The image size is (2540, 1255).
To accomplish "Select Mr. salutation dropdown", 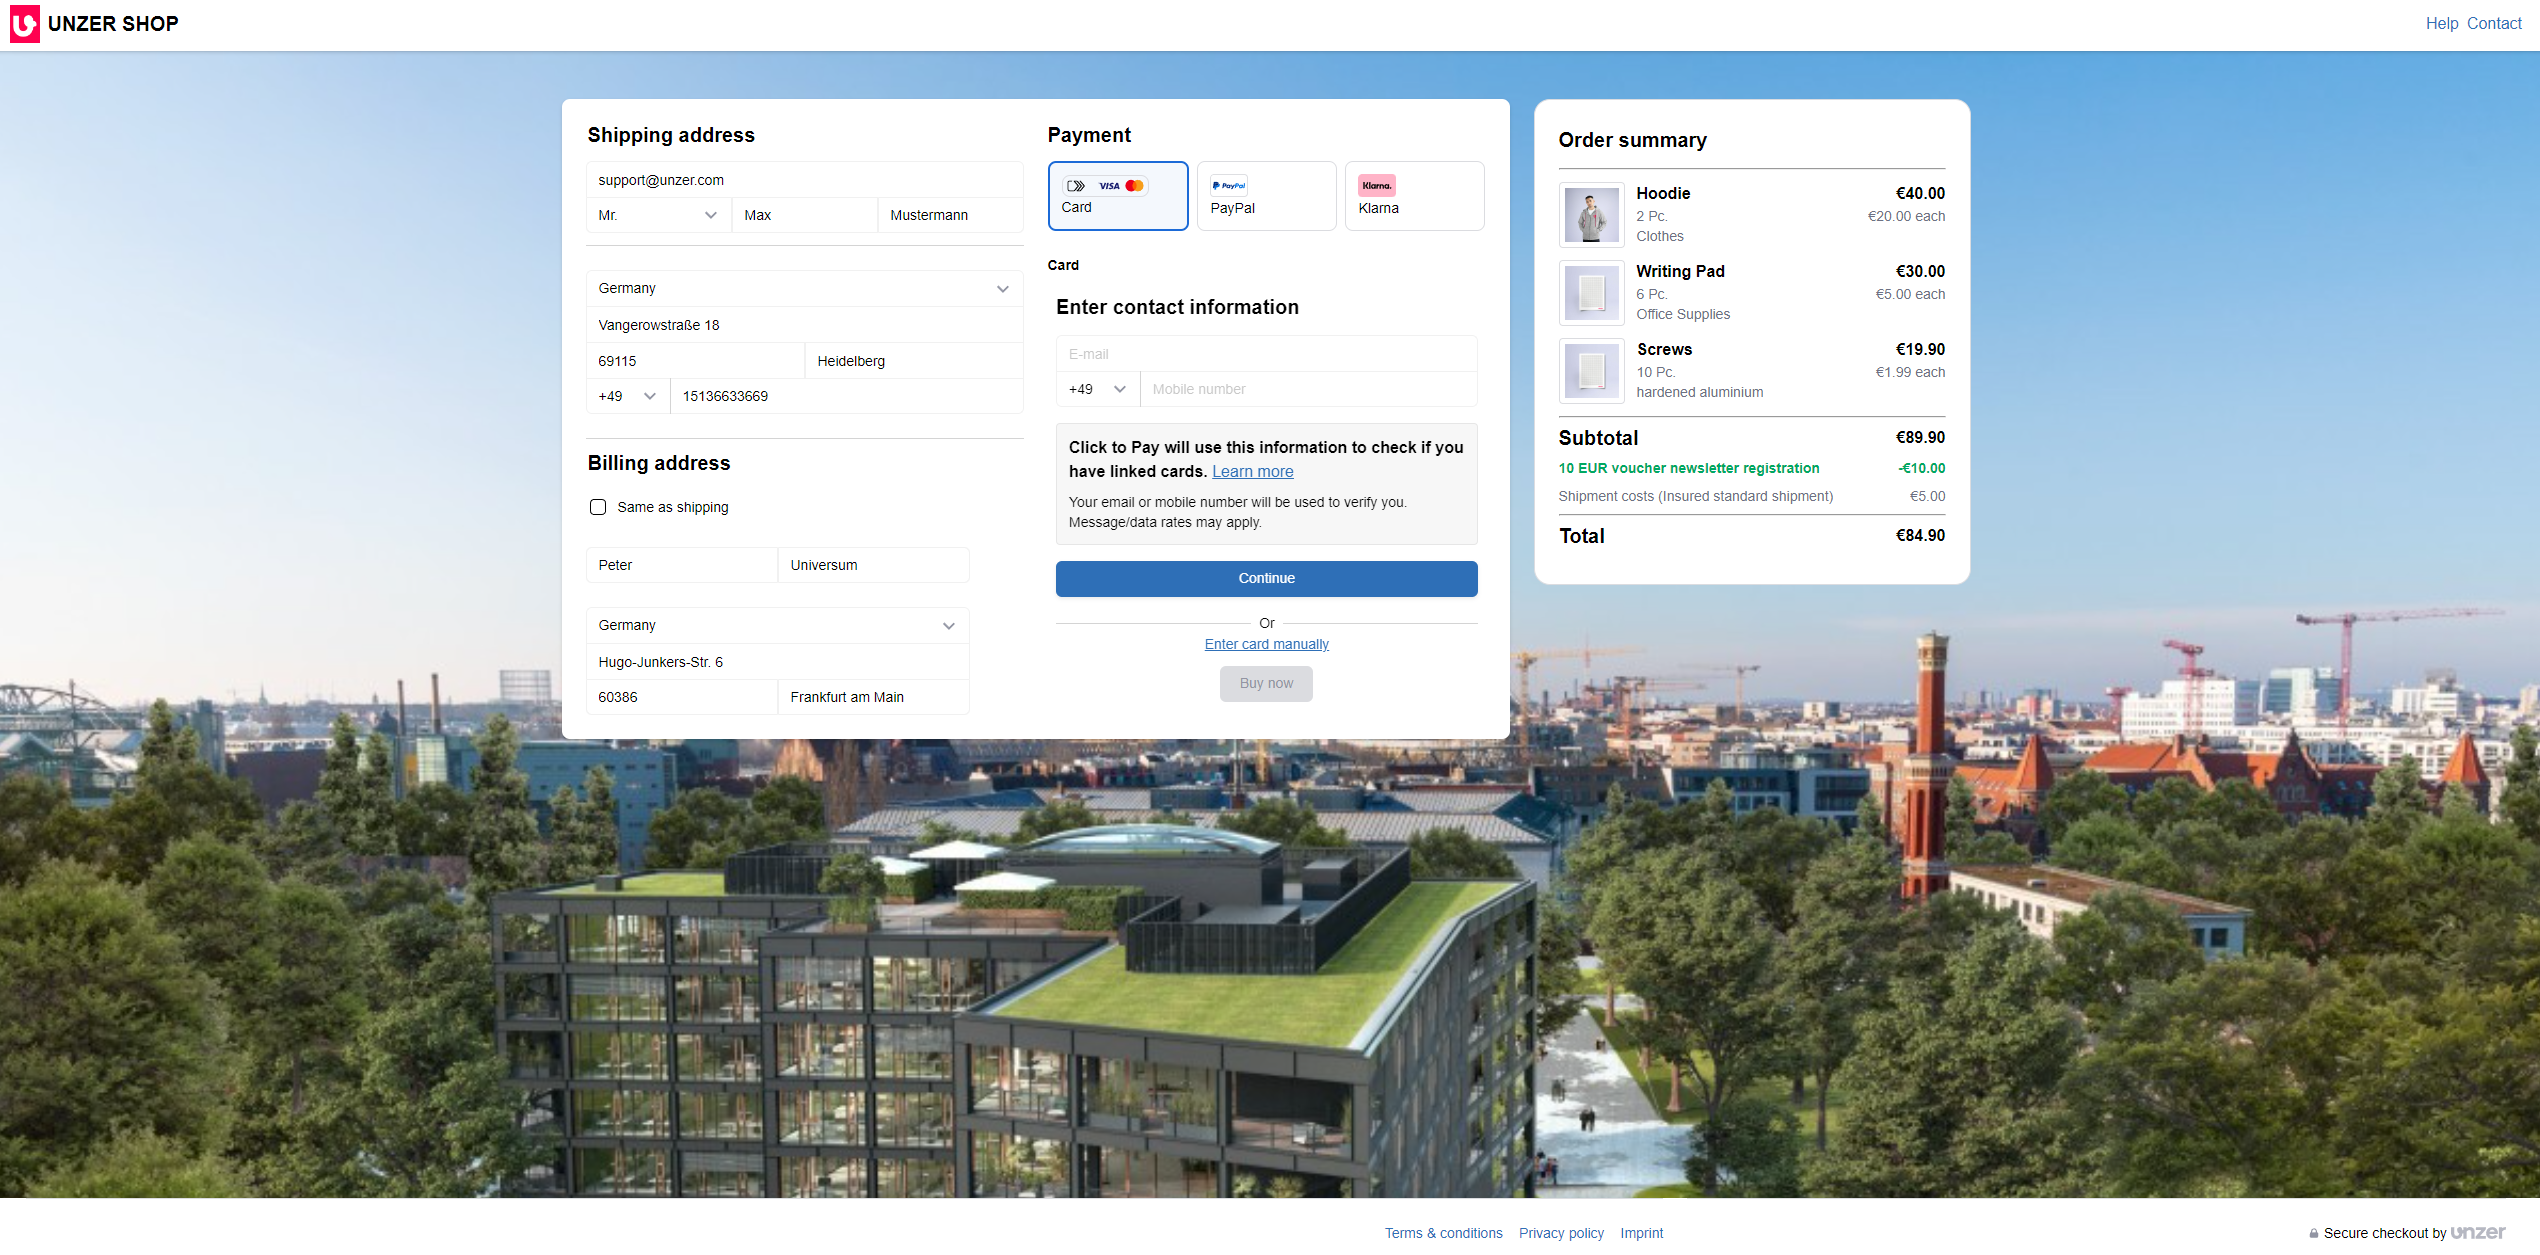I will [x=653, y=215].
